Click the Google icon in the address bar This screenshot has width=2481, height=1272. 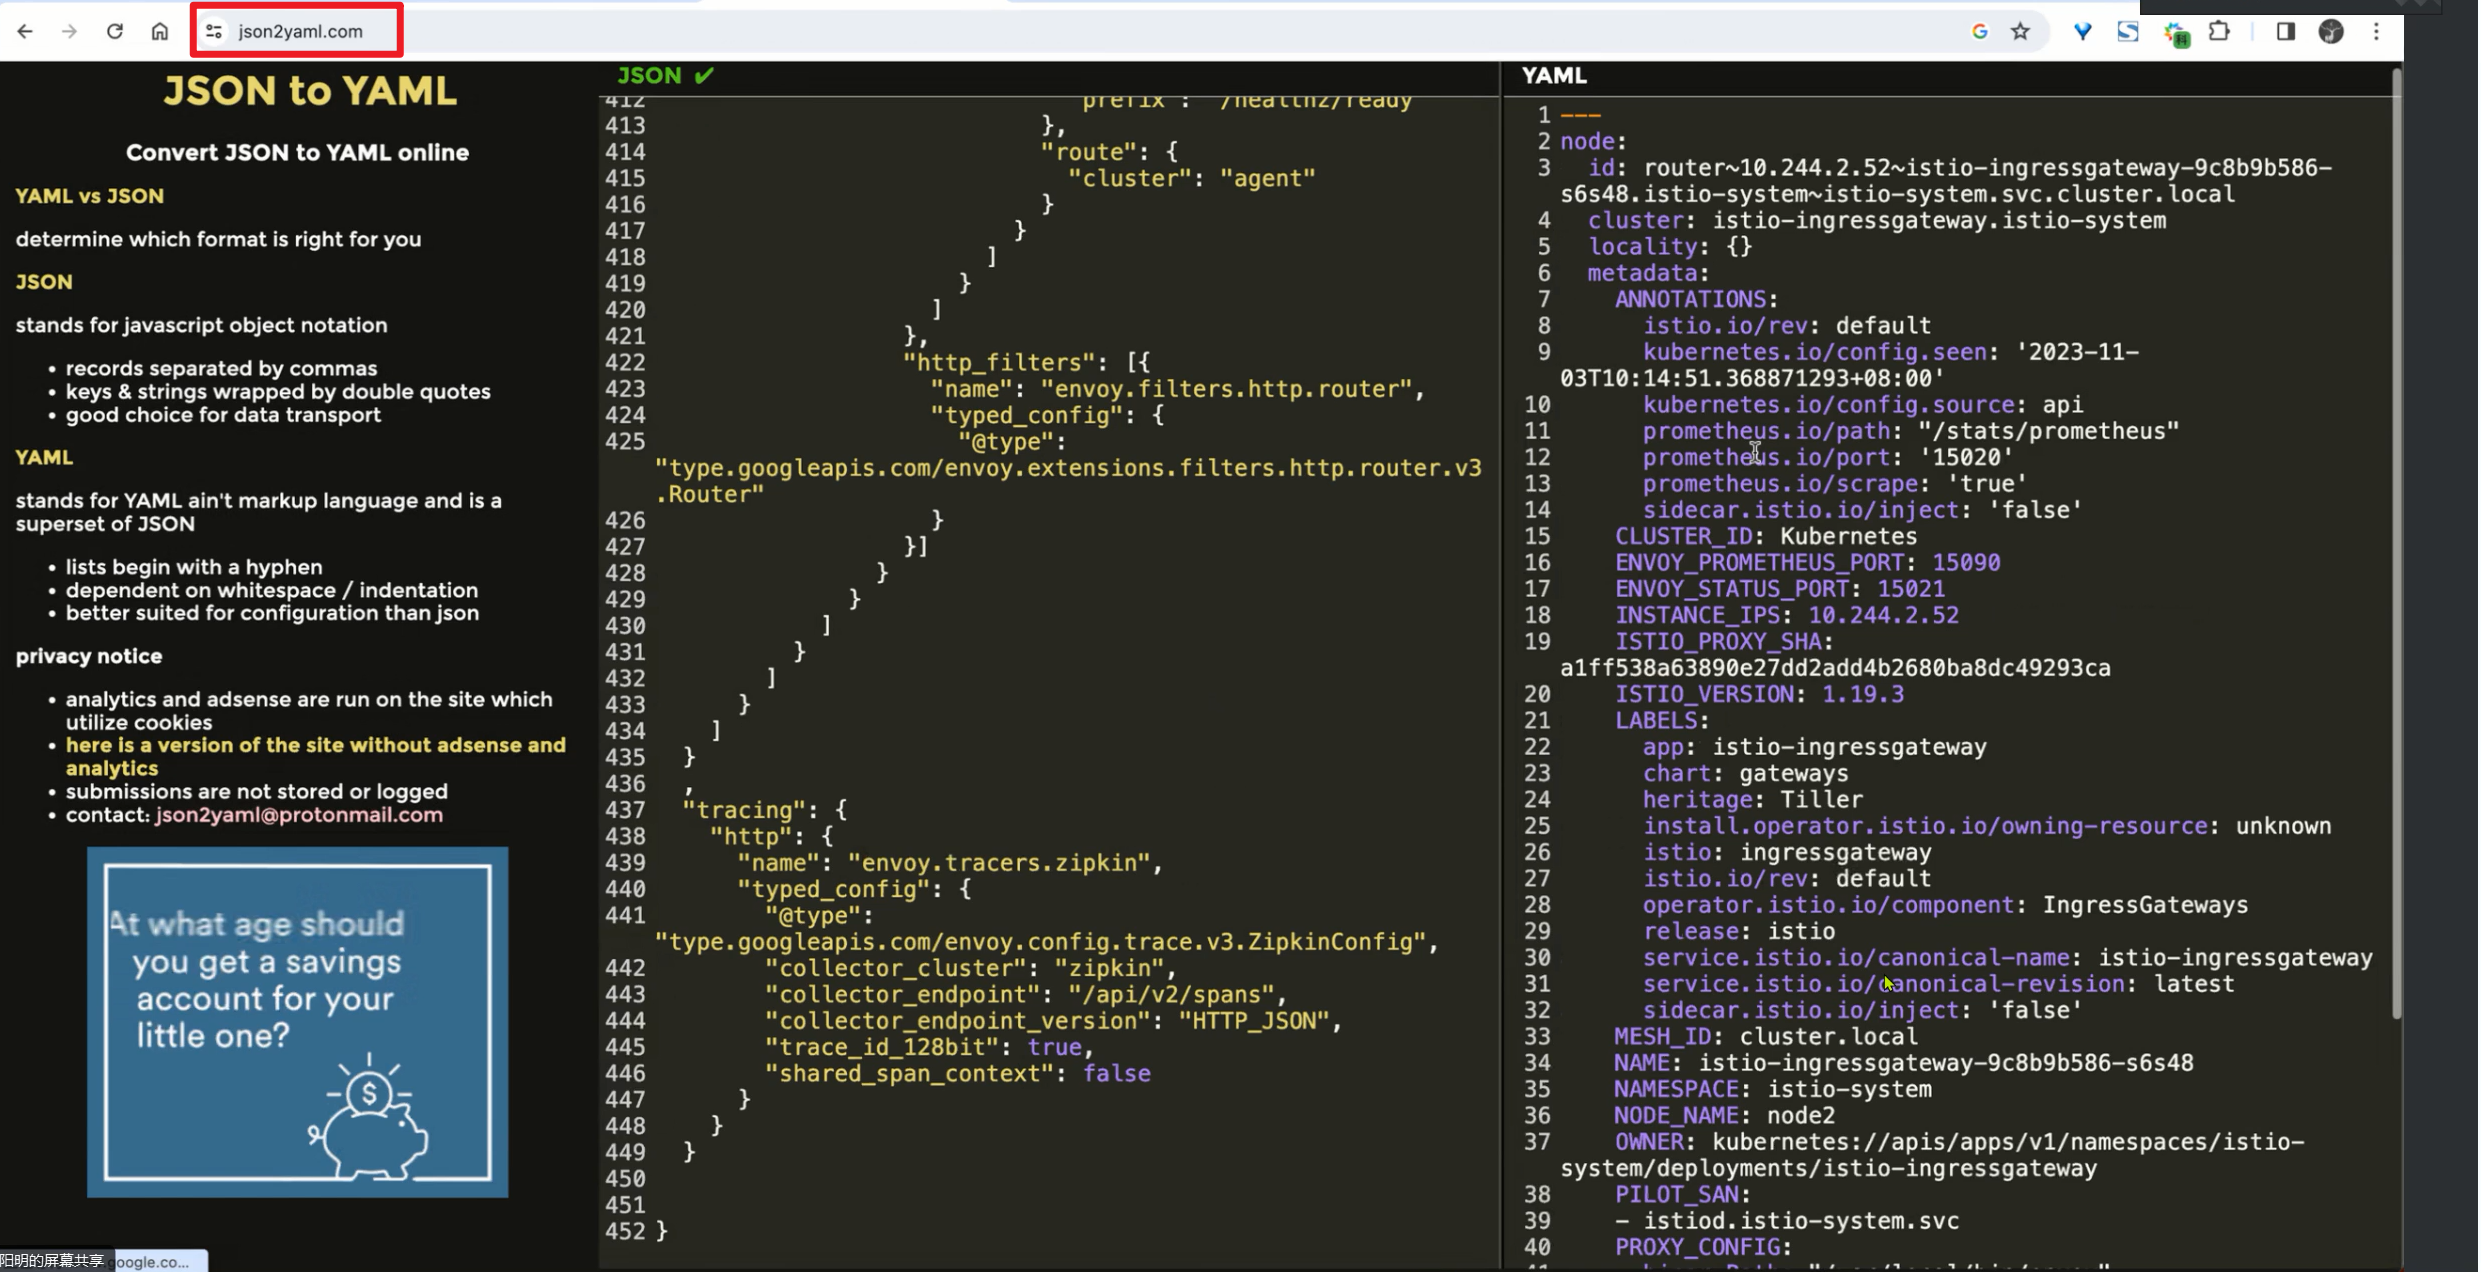click(1979, 31)
